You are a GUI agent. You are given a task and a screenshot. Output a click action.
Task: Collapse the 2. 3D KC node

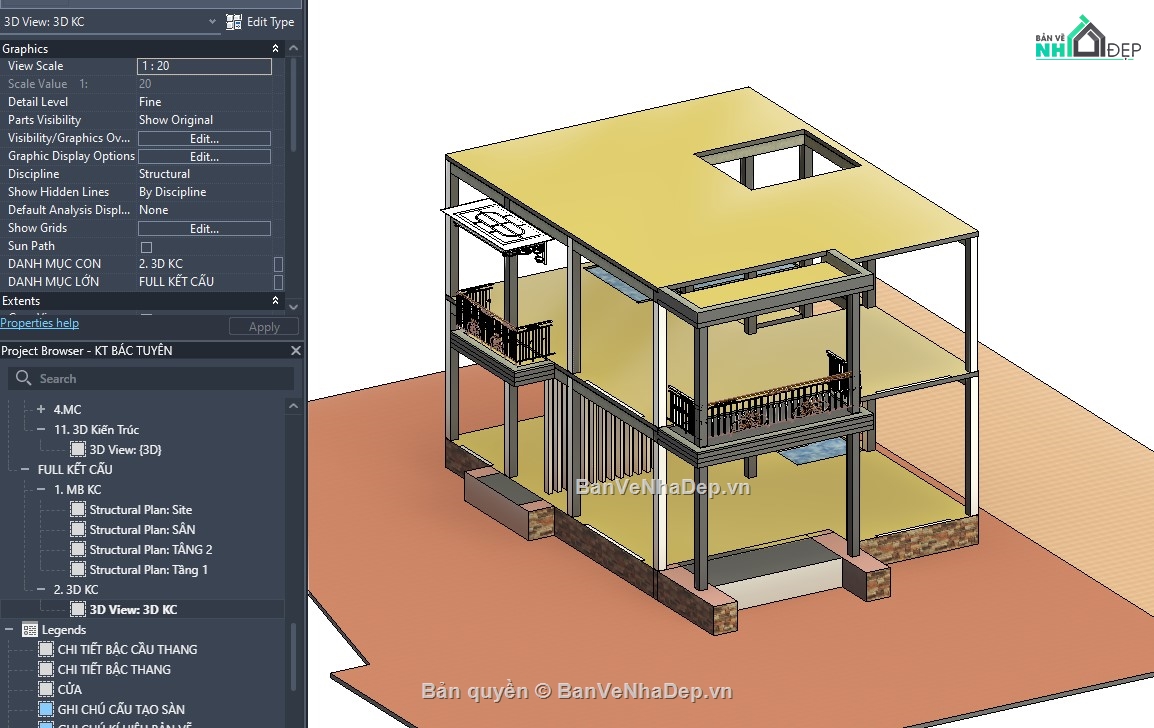41,590
